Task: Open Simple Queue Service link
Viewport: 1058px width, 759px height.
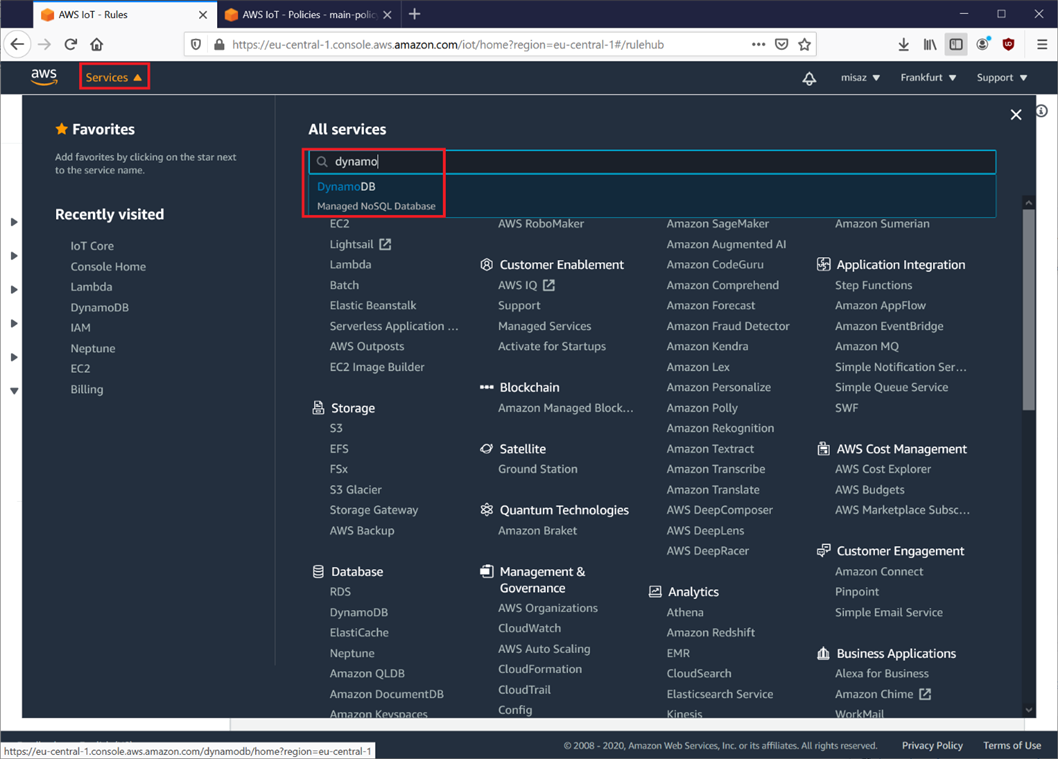Action: tap(891, 387)
